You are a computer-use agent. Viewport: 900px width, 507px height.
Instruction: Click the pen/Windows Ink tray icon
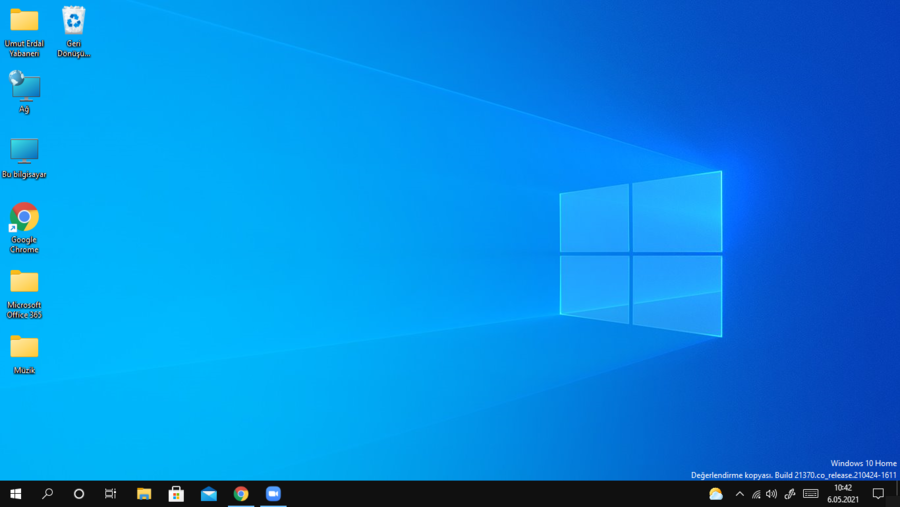coord(790,494)
